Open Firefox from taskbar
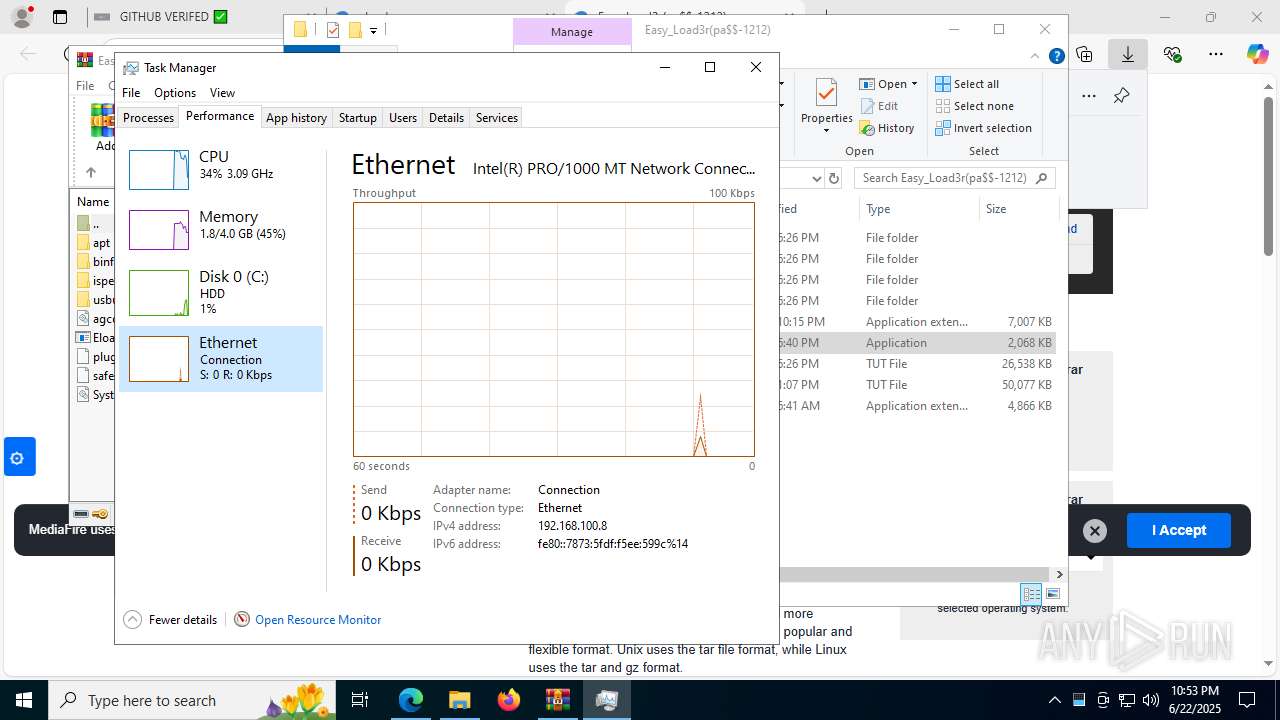Screen dimensions: 1280x720 point(509,700)
